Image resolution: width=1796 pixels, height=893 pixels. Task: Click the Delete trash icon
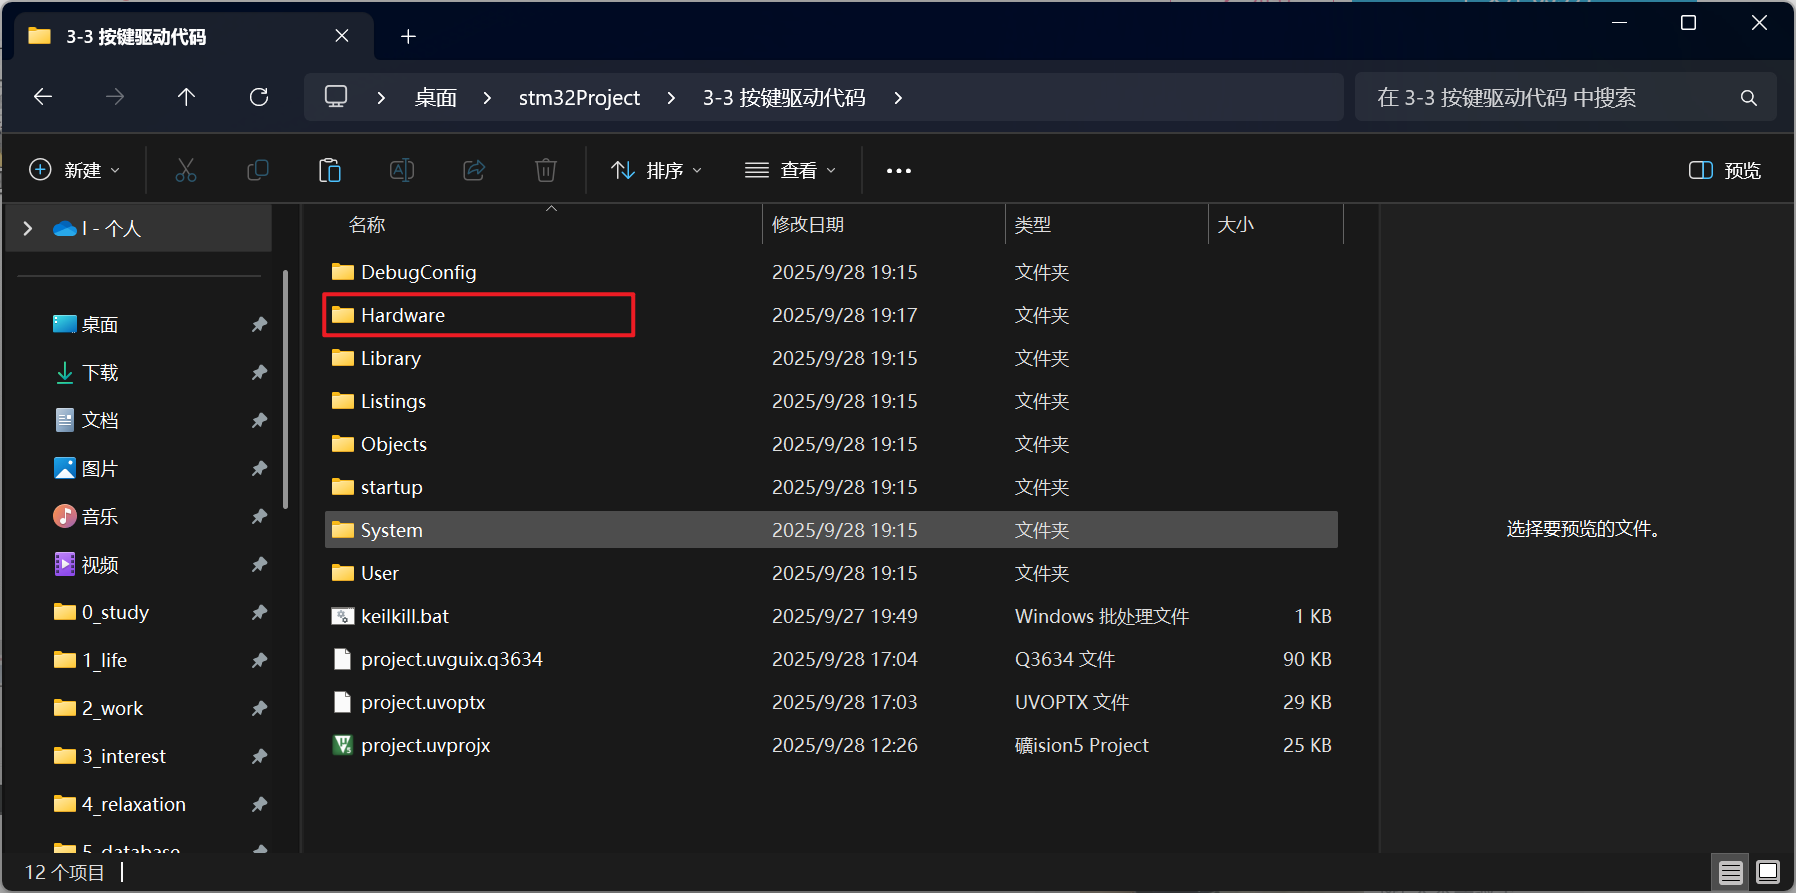click(x=546, y=170)
